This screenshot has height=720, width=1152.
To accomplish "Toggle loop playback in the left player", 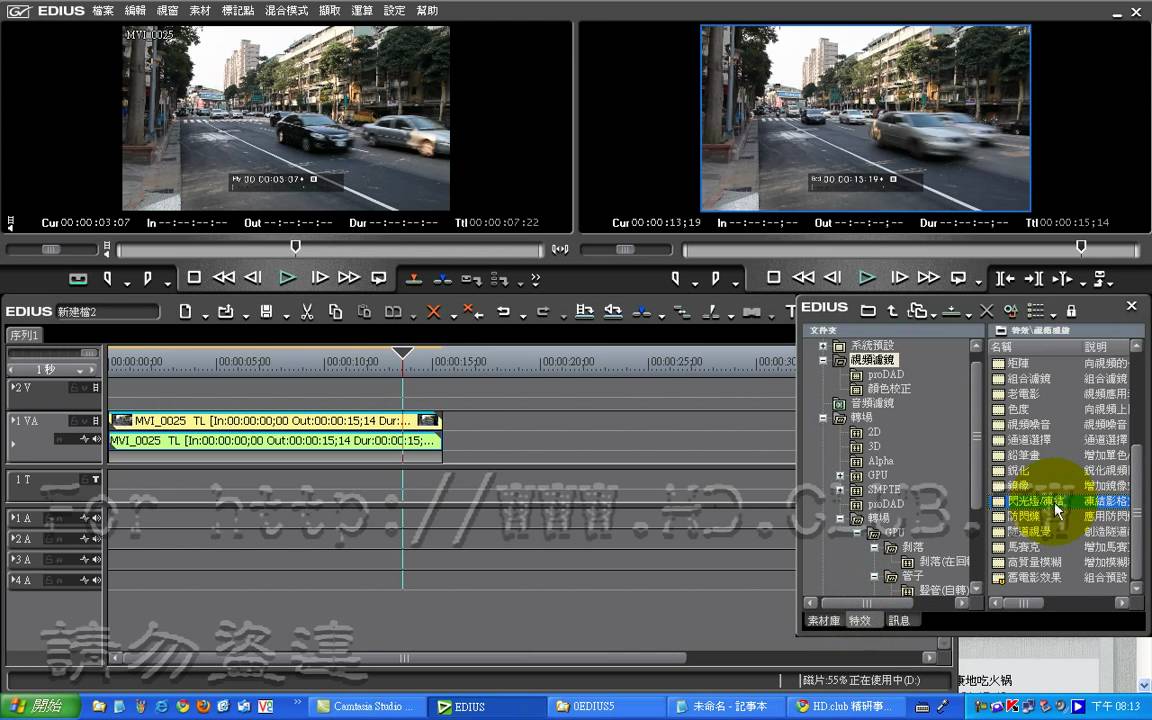I will [378, 278].
